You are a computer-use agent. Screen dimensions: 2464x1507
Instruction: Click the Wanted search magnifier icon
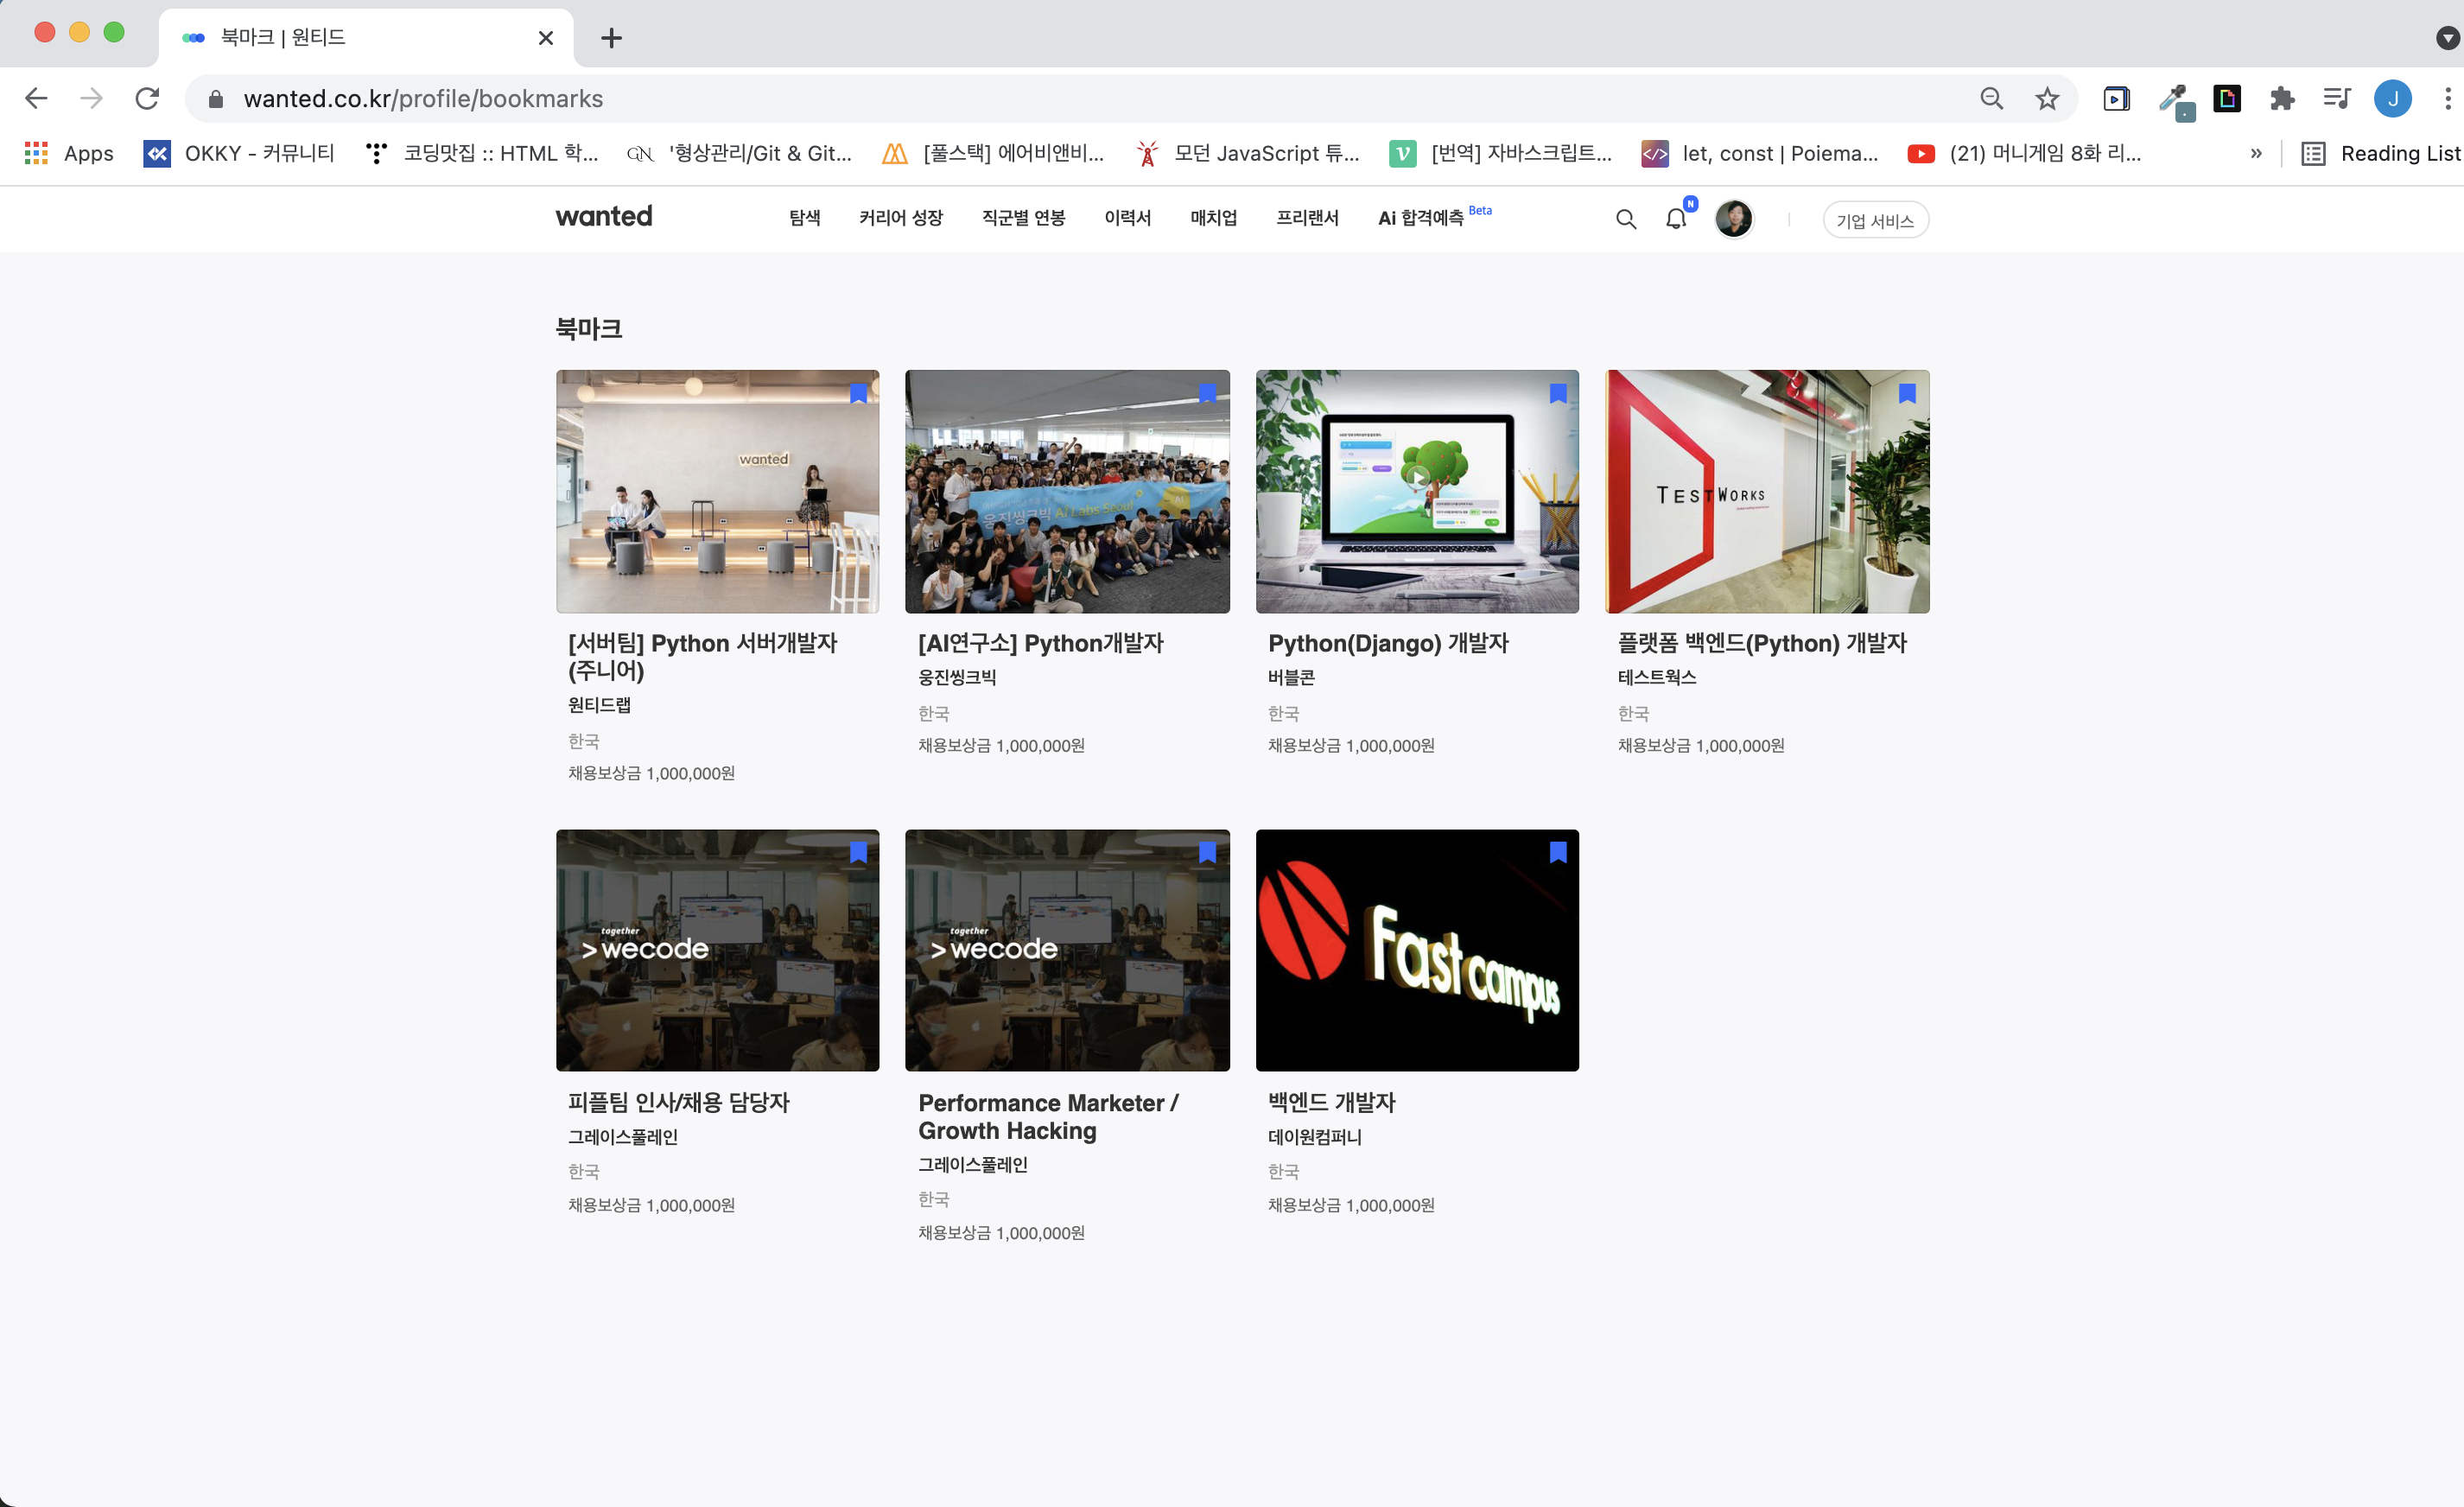click(x=1625, y=219)
